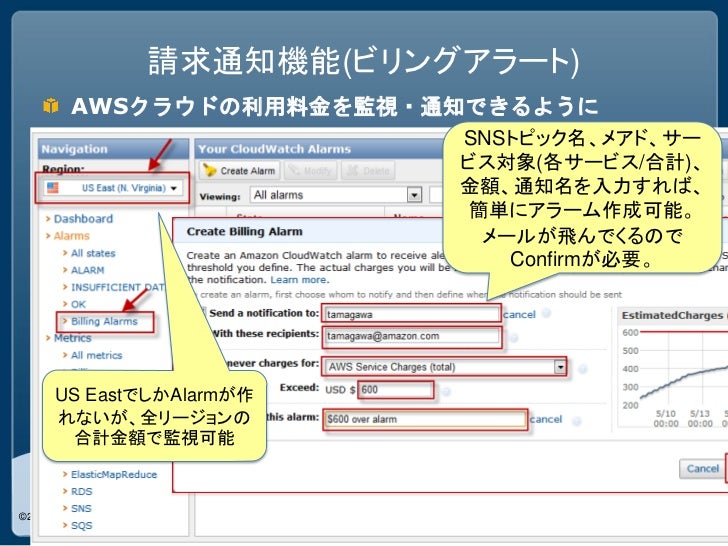Click the help icon beside service charges dropdown
728x546 pixels.
pos(583,369)
